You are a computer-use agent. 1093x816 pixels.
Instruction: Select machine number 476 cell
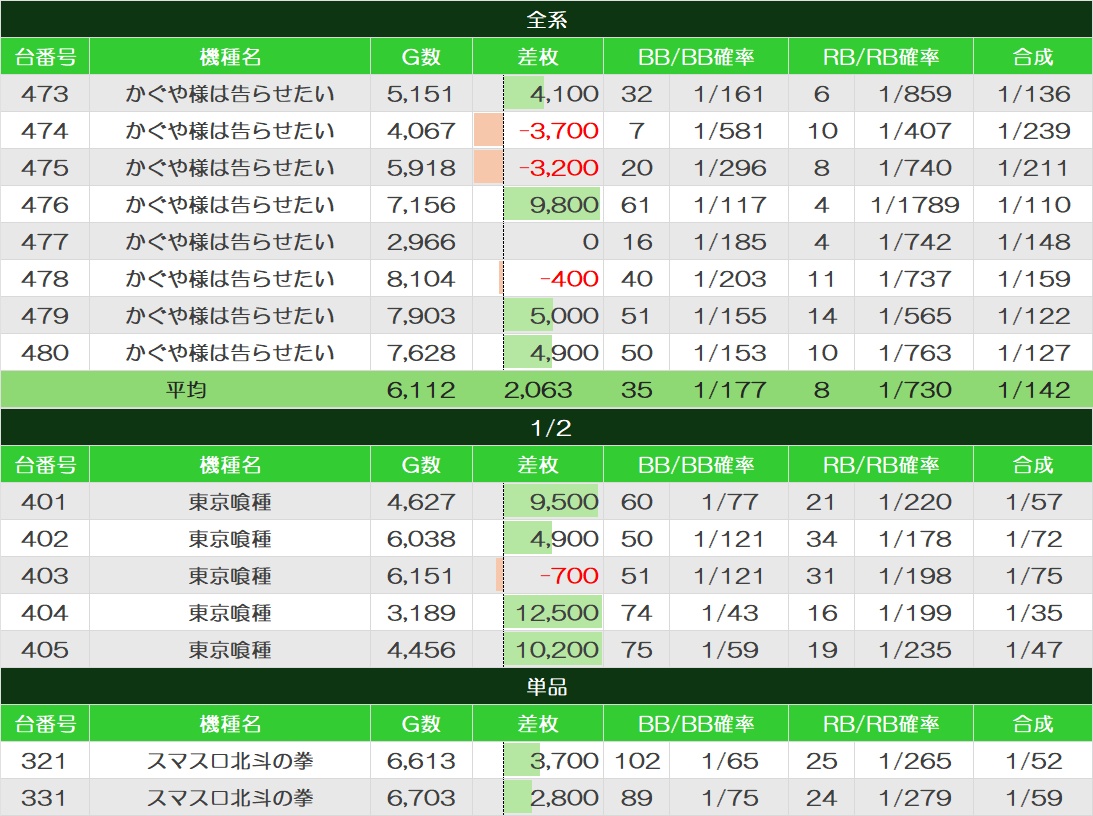[x=45, y=204]
